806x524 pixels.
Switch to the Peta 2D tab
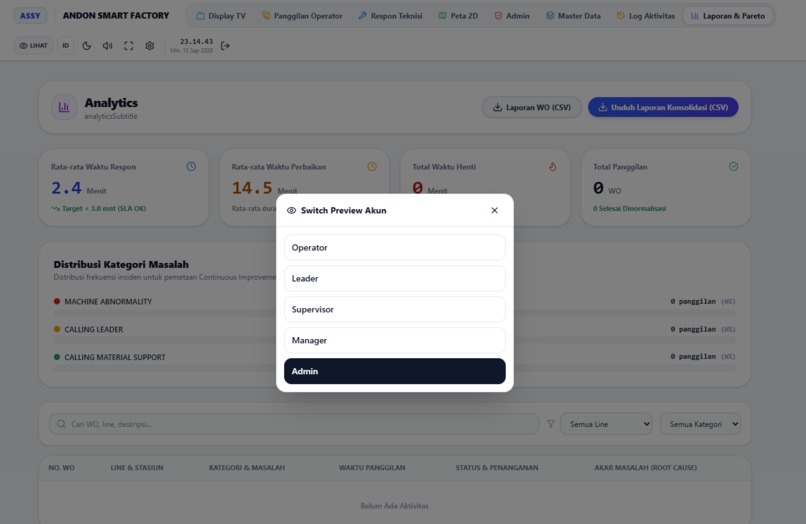(x=458, y=16)
